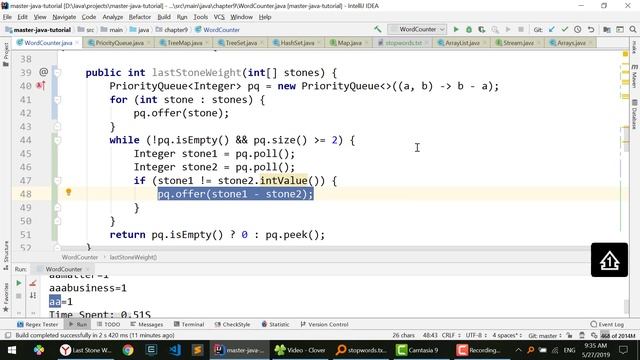
Task: Switch to the Stream.java tab
Action: tap(518, 43)
